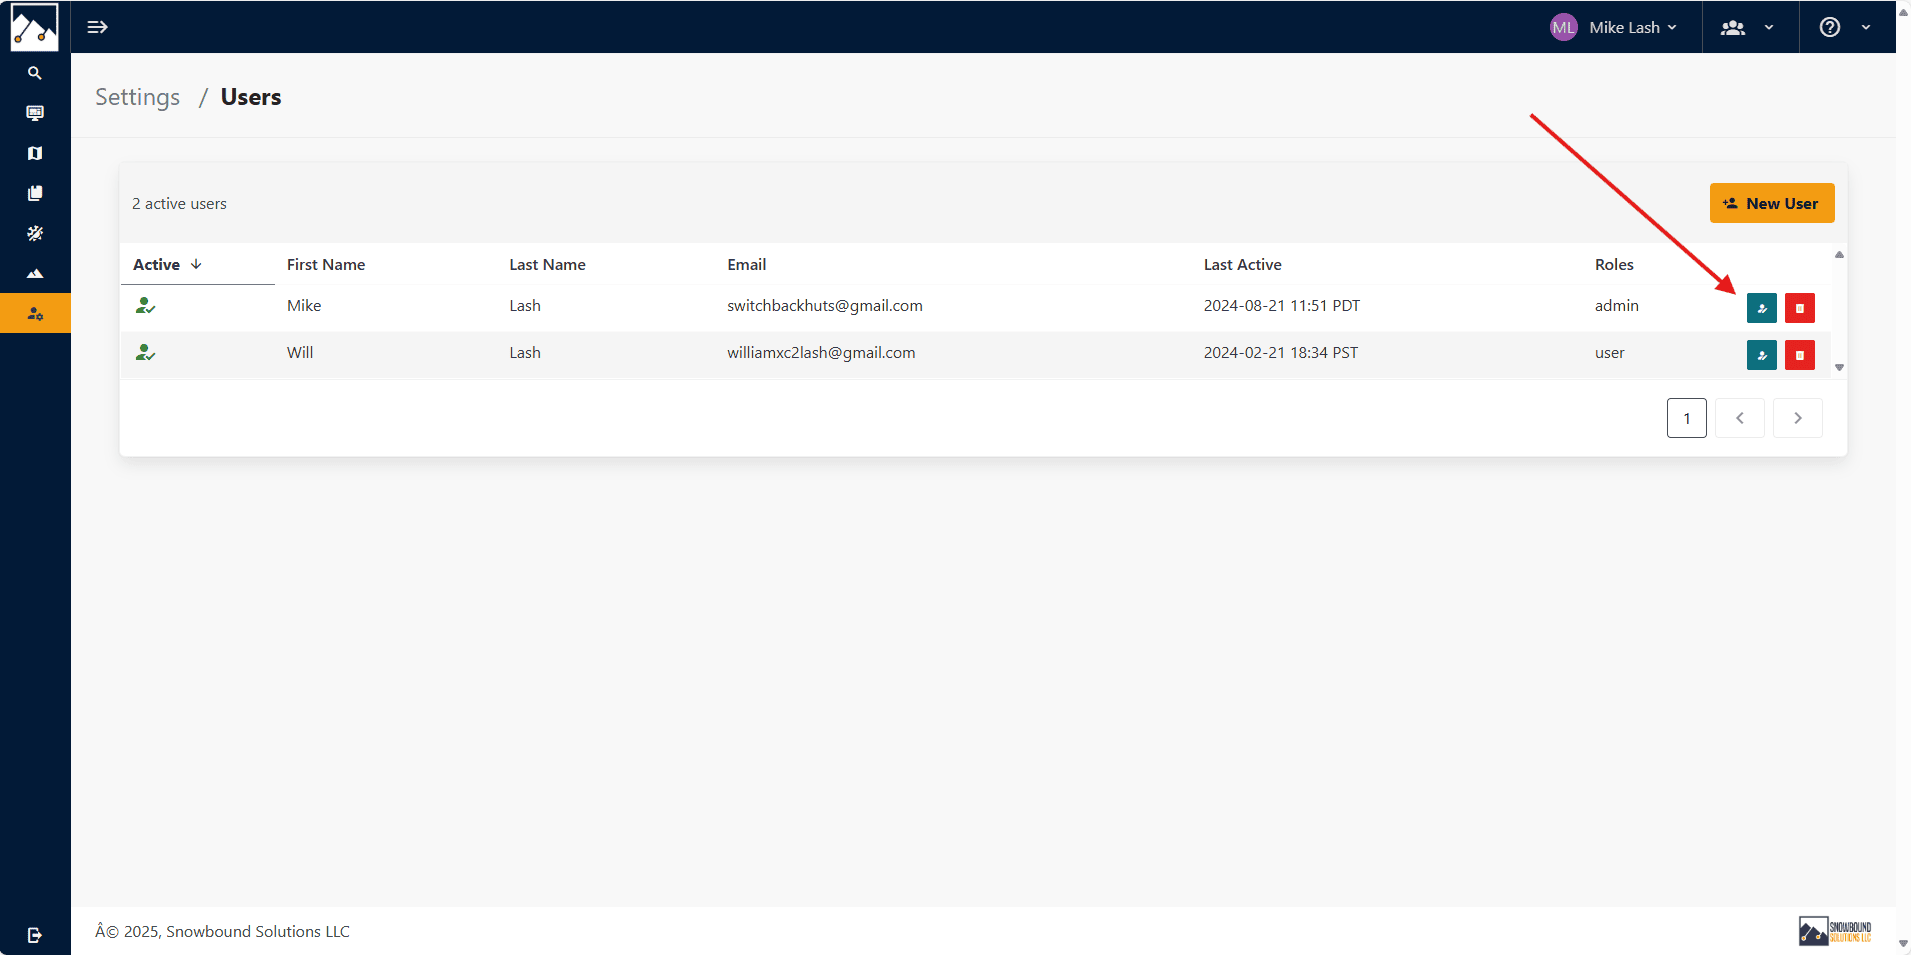Viewport: 1911px width, 955px height.
Task: Click the switchbackhuts@gmail.com email cell
Action: tap(825, 306)
